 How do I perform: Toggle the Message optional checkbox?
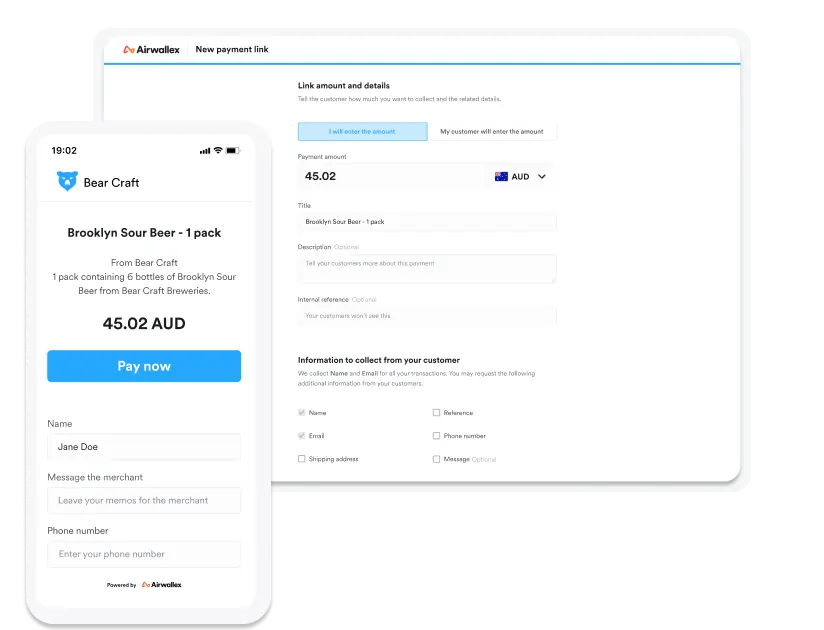(436, 459)
